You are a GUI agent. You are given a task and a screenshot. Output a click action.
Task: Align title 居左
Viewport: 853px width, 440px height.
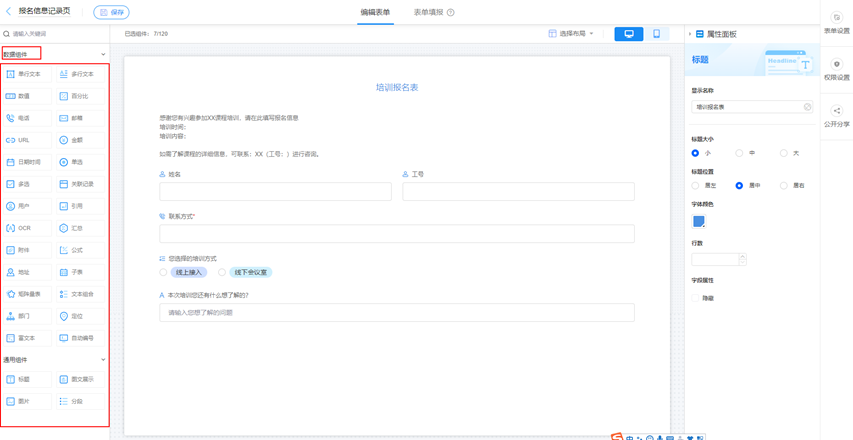(695, 185)
